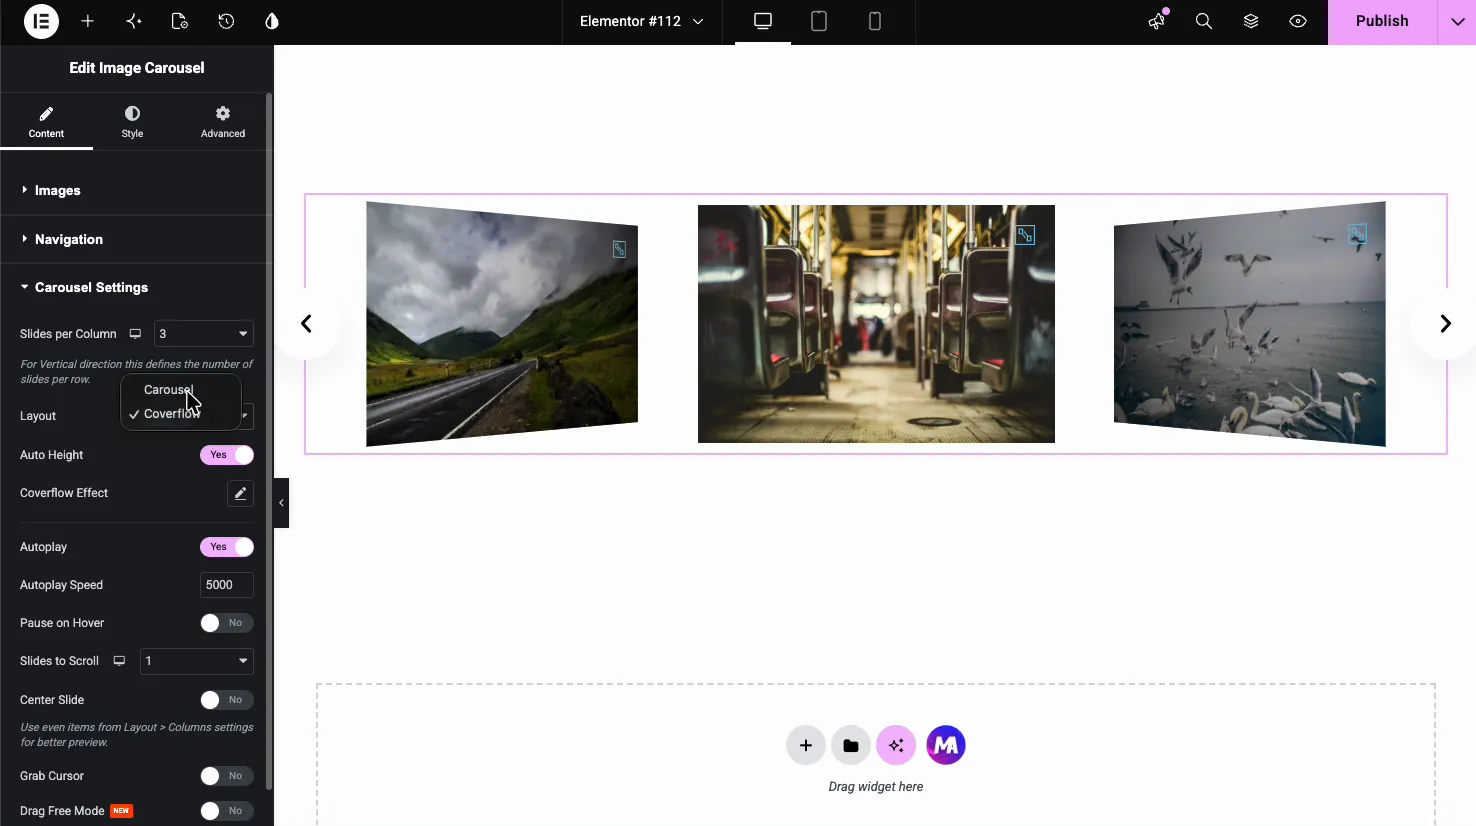This screenshot has height=826, width=1476.
Task: Open the Slides per Column dropdown
Action: pyautogui.click(x=203, y=334)
